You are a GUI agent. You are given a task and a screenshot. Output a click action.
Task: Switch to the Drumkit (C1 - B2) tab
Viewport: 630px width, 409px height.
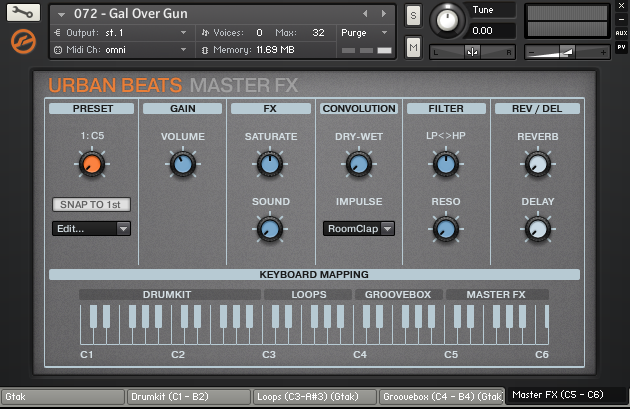tap(187, 397)
